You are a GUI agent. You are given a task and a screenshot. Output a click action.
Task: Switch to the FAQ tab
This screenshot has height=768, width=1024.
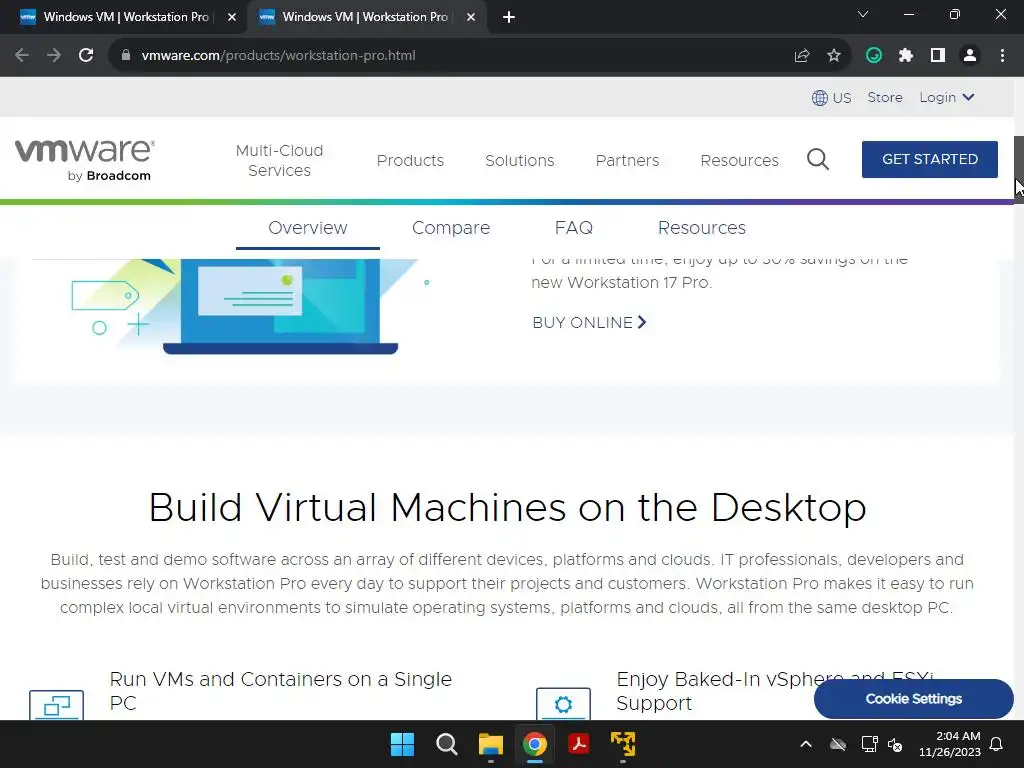point(573,228)
